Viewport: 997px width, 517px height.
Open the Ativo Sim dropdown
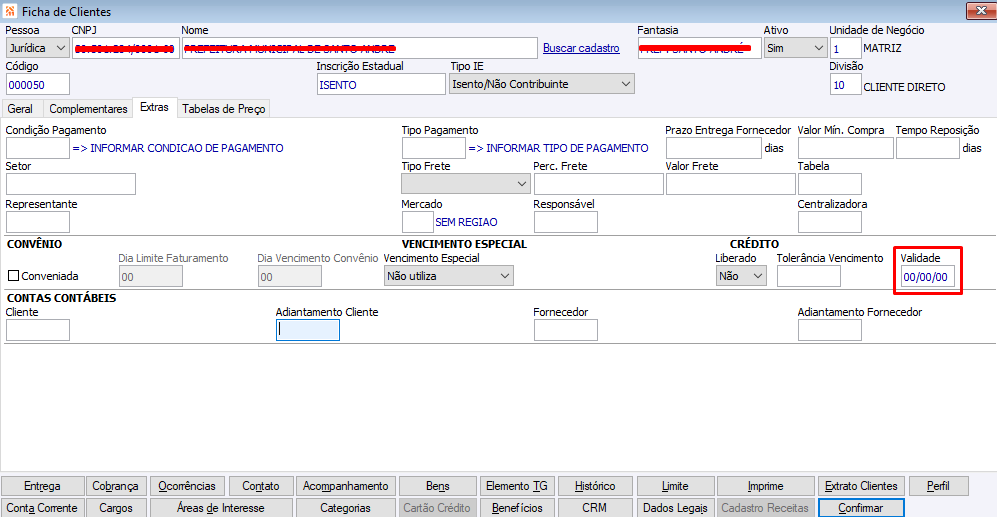[795, 48]
